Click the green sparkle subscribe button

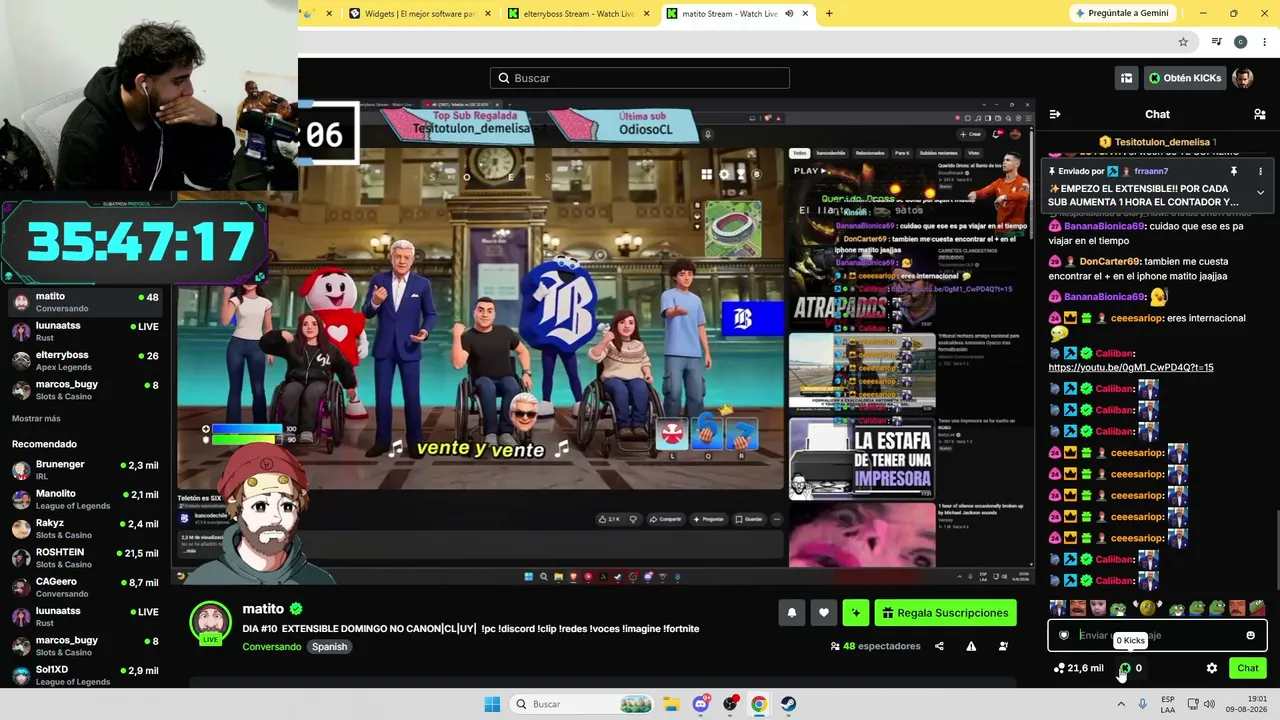pos(856,613)
